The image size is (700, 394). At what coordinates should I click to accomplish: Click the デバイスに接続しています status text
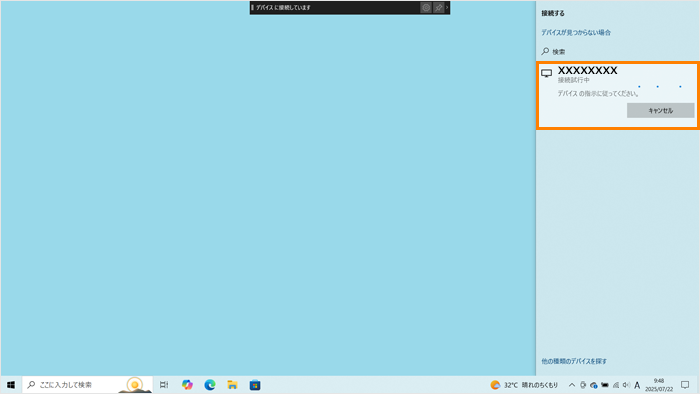click(283, 8)
